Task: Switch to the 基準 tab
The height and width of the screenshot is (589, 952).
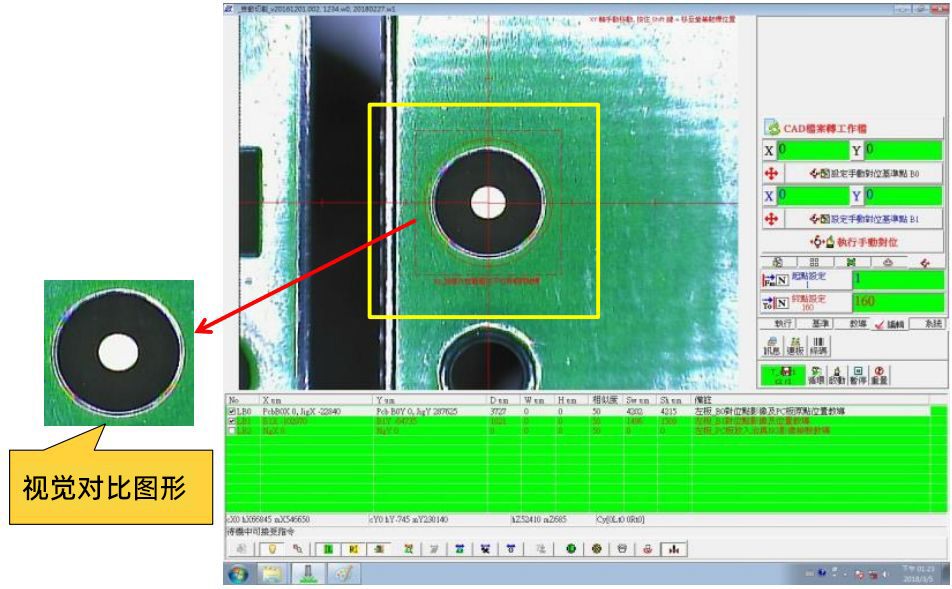Action: pyautogui.click(x=820, y=324)
